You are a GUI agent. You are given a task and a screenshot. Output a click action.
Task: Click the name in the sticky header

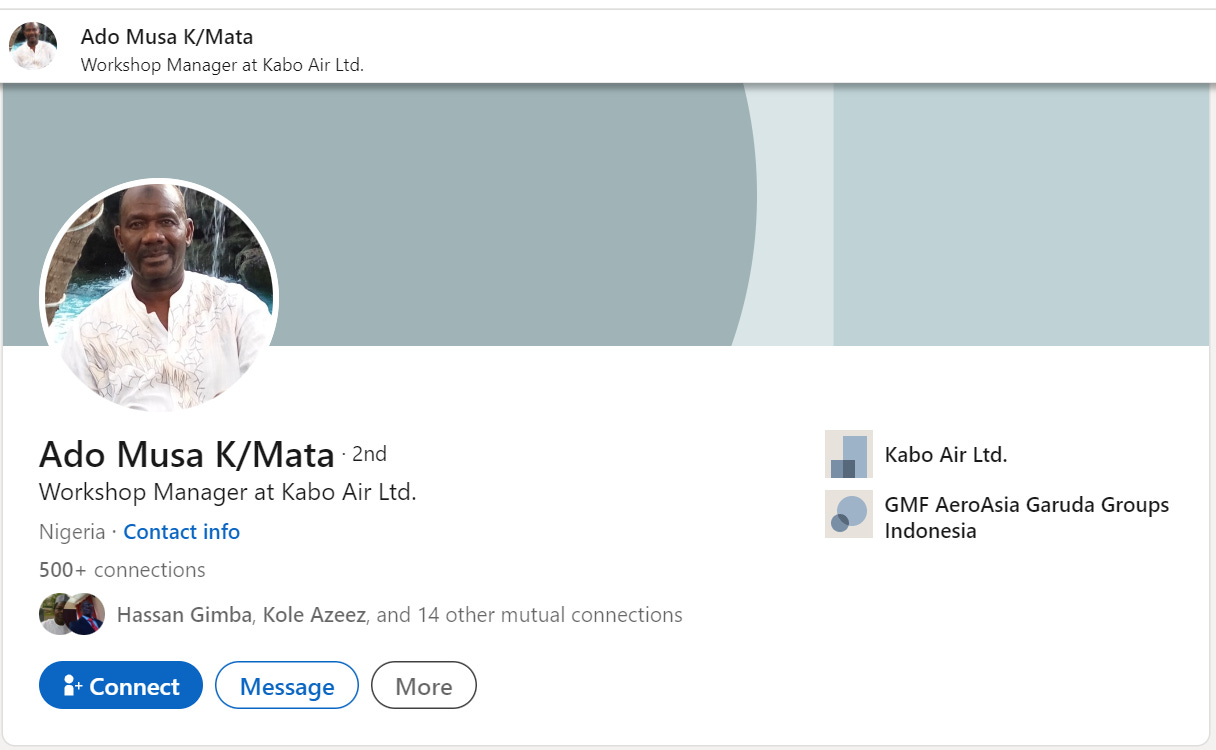click(167, 37)
